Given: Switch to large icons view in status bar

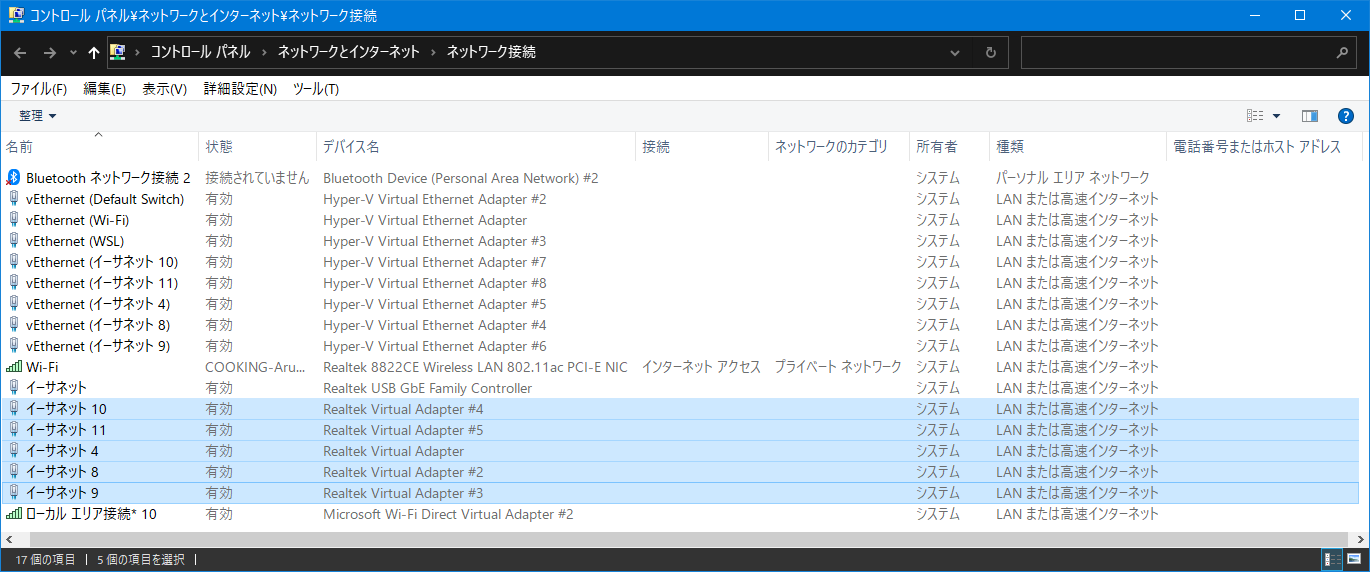Looking at the screenshot, I should 1354,559.
